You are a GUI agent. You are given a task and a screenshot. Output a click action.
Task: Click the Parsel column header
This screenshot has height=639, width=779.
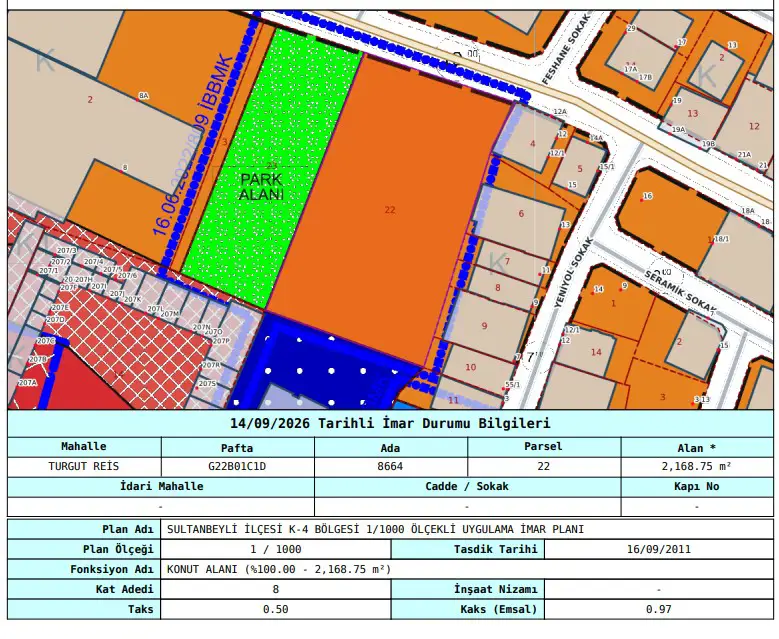[x=543, y=446]
